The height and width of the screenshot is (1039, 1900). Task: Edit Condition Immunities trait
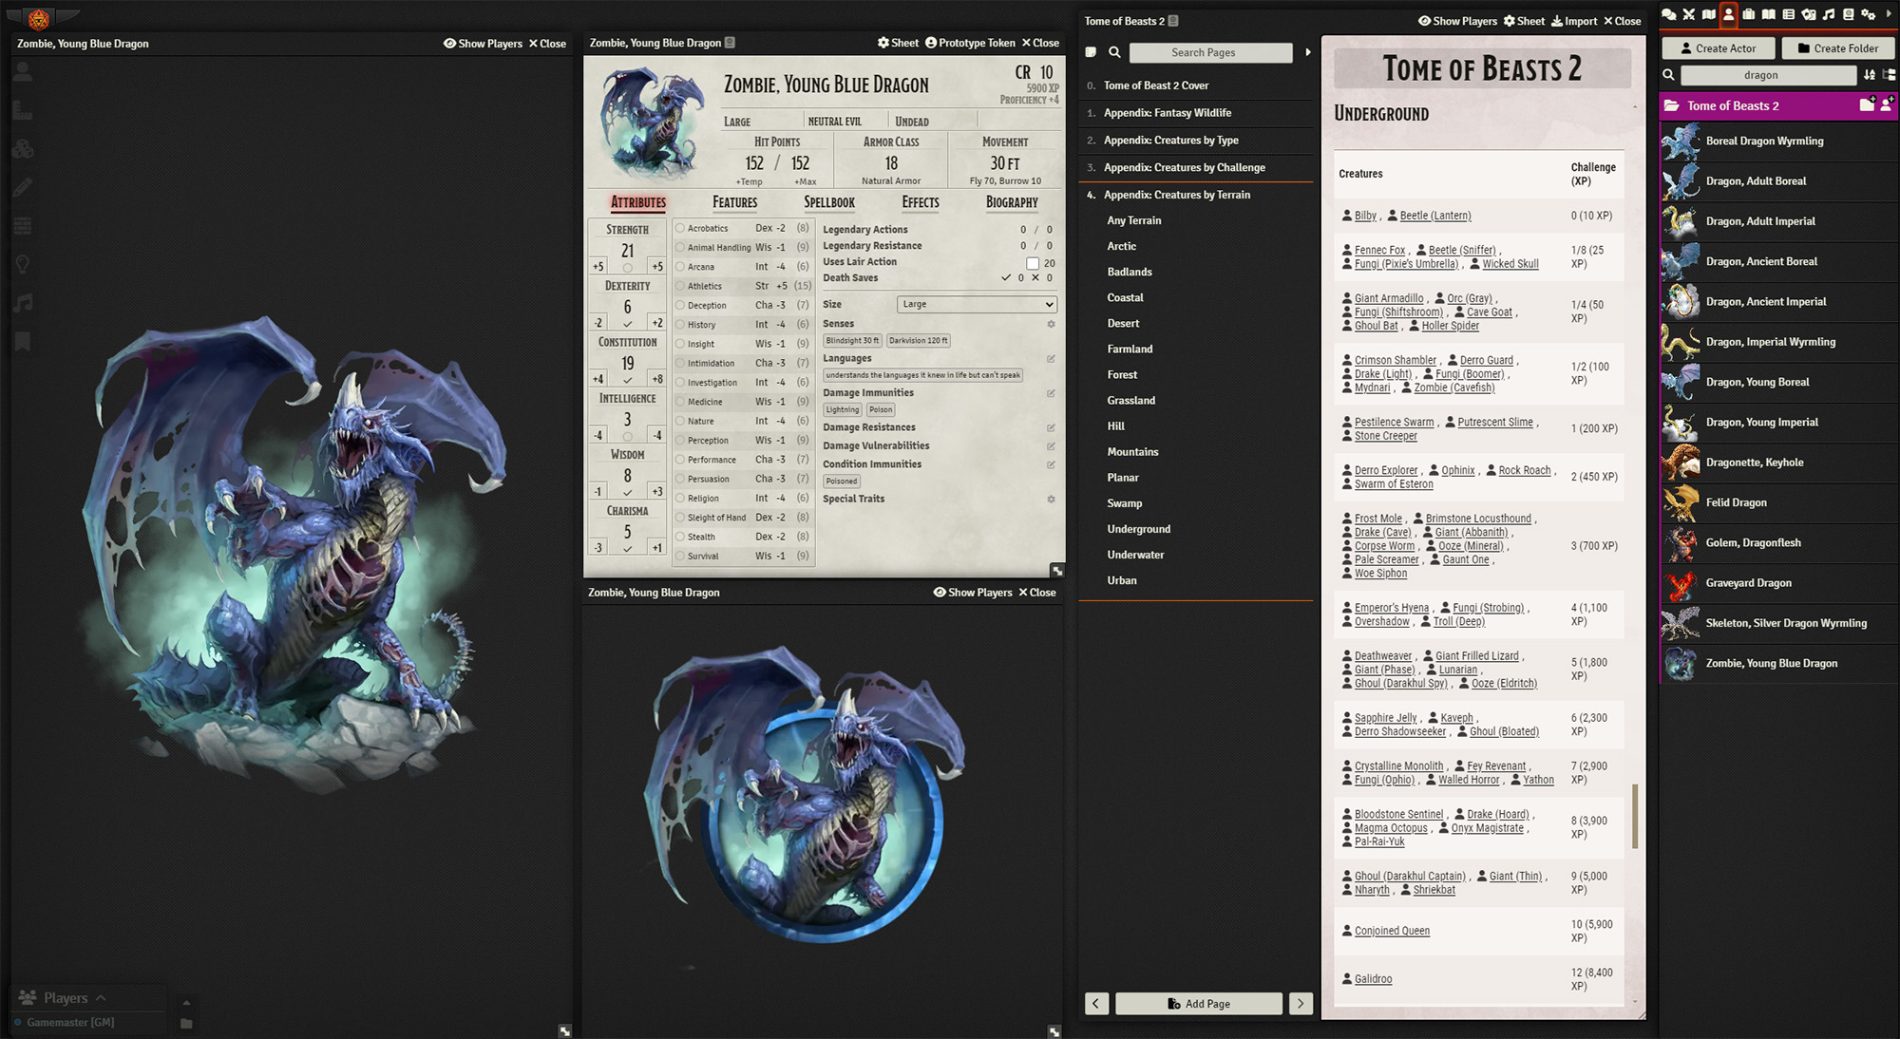[1051, 465]
